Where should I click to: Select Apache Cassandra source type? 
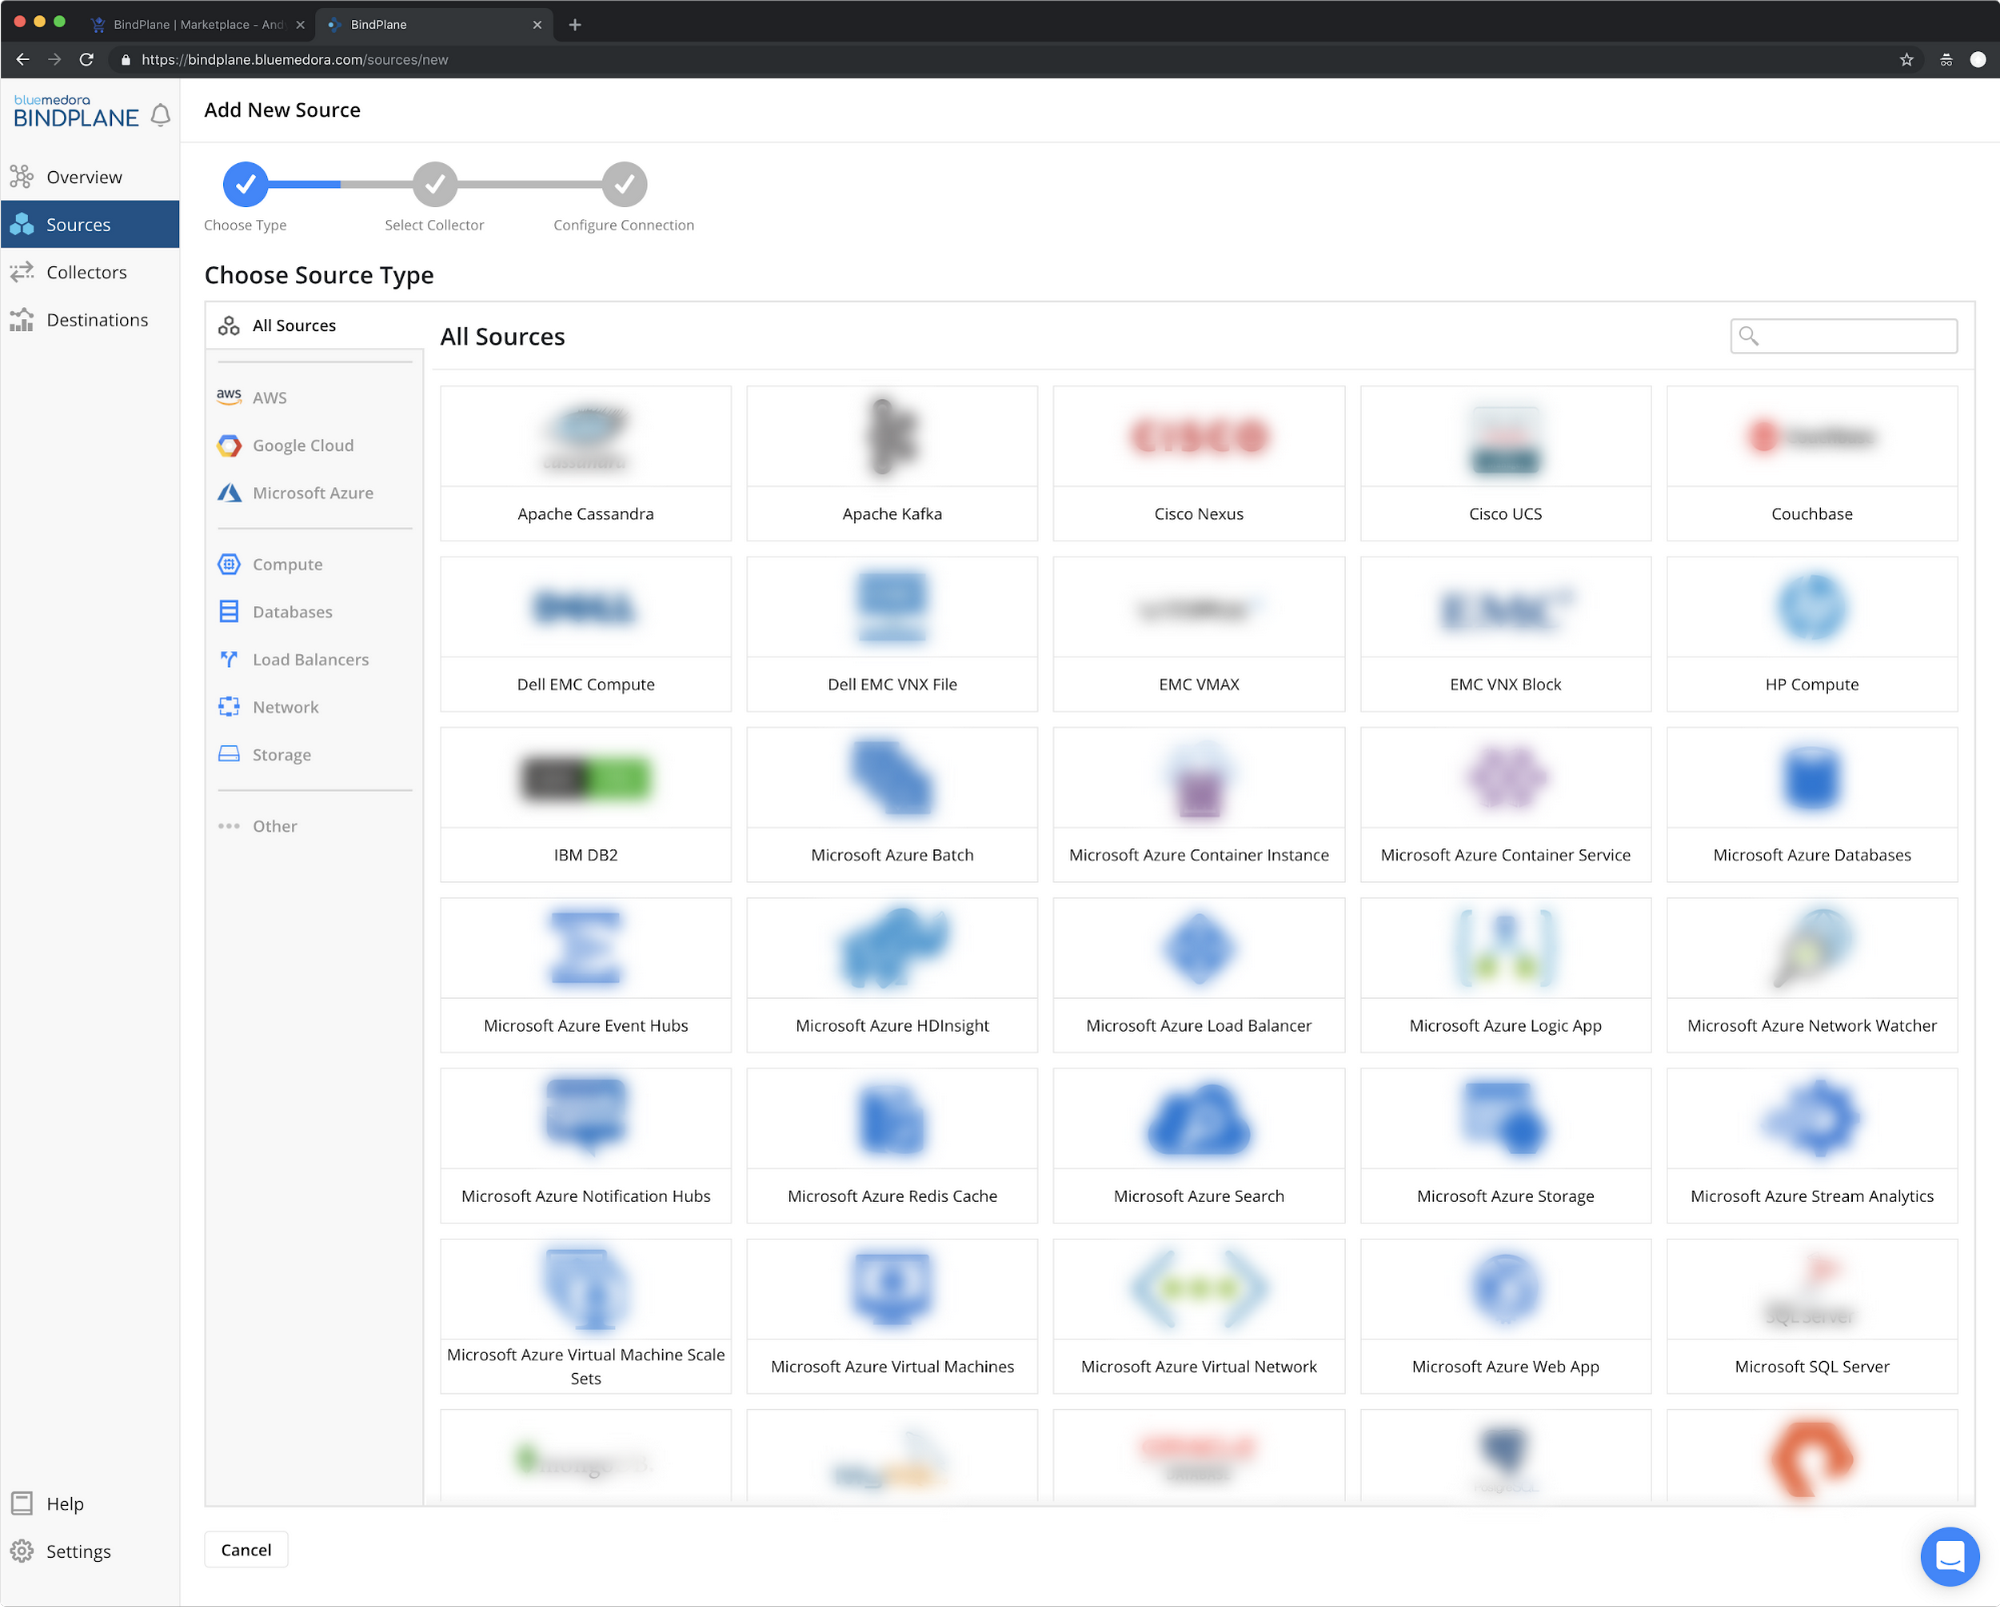click(584, 461)
